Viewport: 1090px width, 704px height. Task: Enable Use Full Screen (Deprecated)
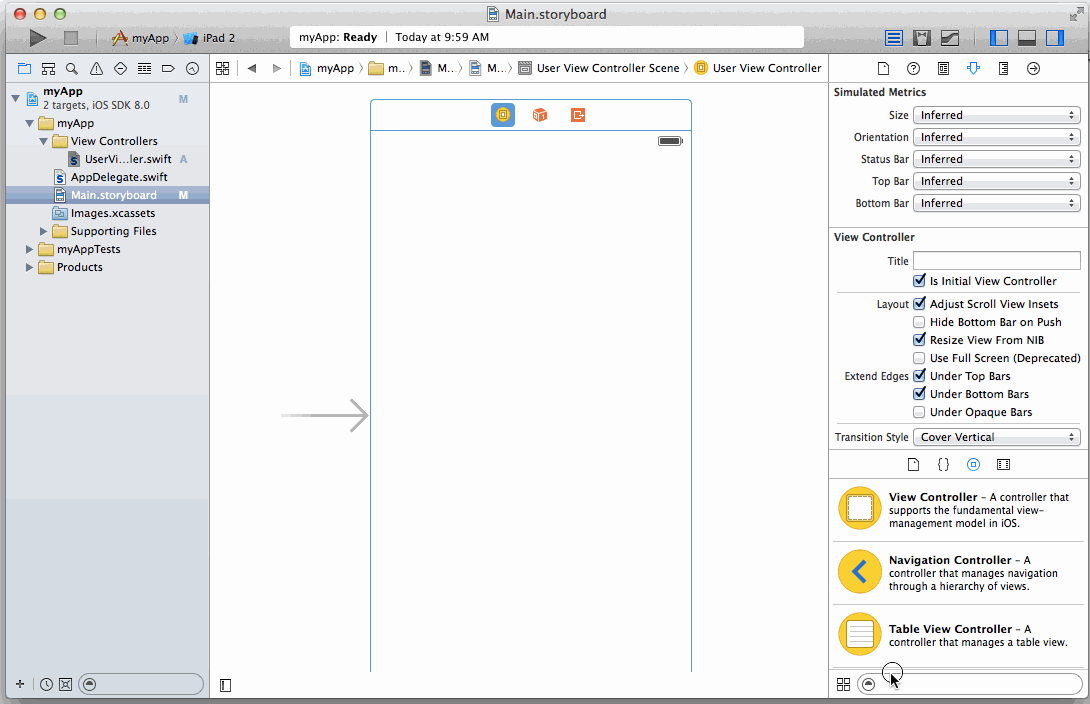(x=919, y=358)
